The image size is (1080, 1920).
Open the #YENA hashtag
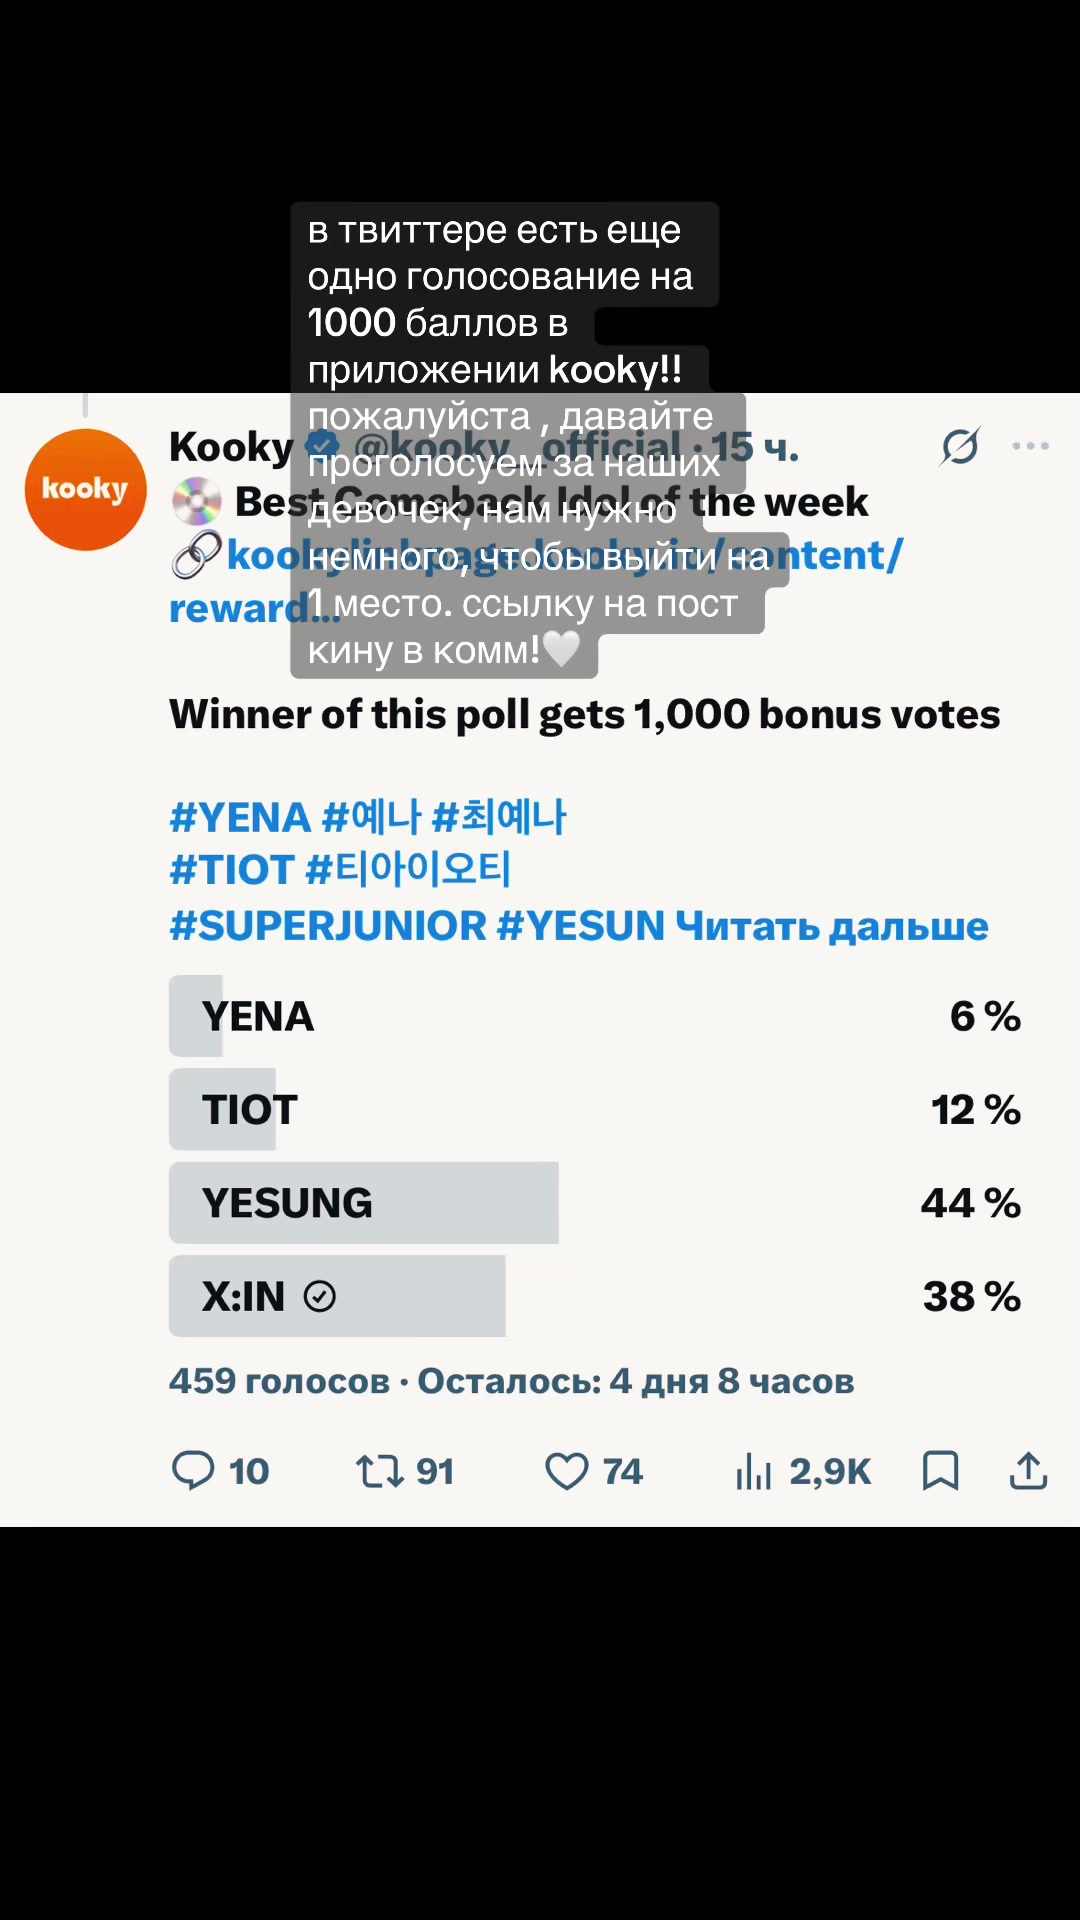[240, 818]
